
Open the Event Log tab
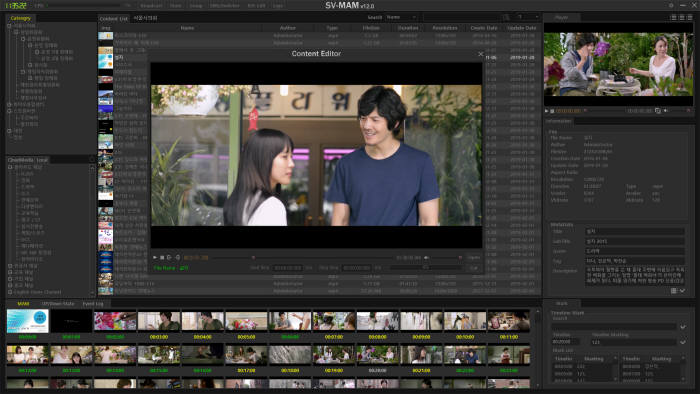tap(93, 303)
